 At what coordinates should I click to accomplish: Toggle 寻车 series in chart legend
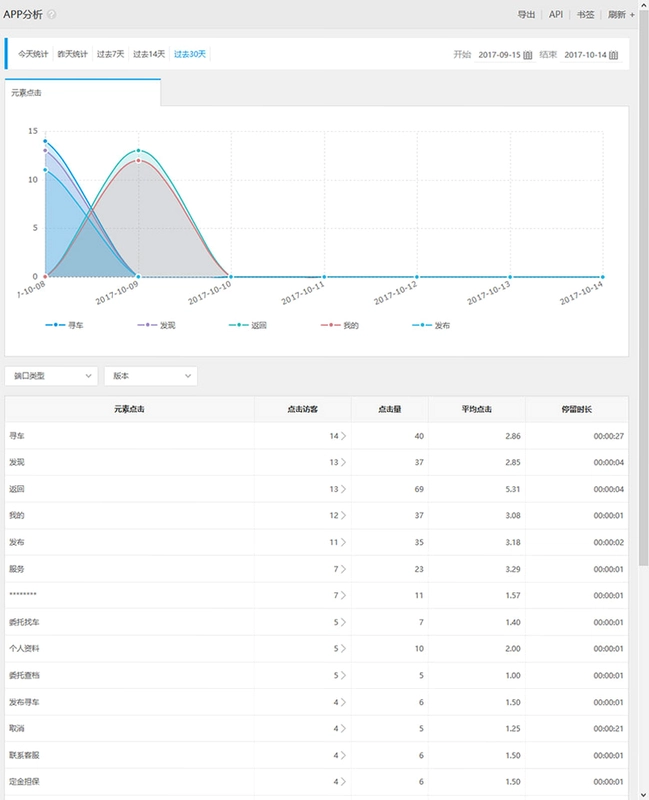64,325
